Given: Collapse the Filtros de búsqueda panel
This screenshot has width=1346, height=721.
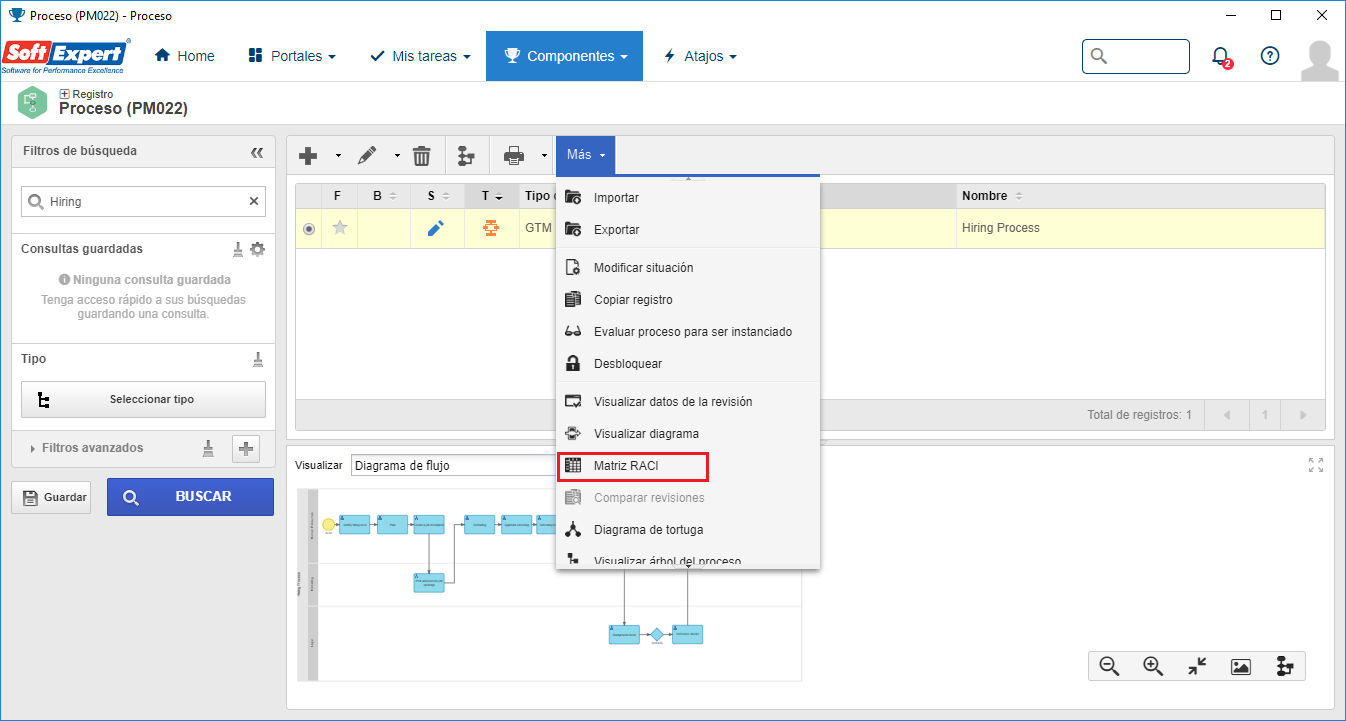Looking at the screenshot, I should click(x=257, y=152).
